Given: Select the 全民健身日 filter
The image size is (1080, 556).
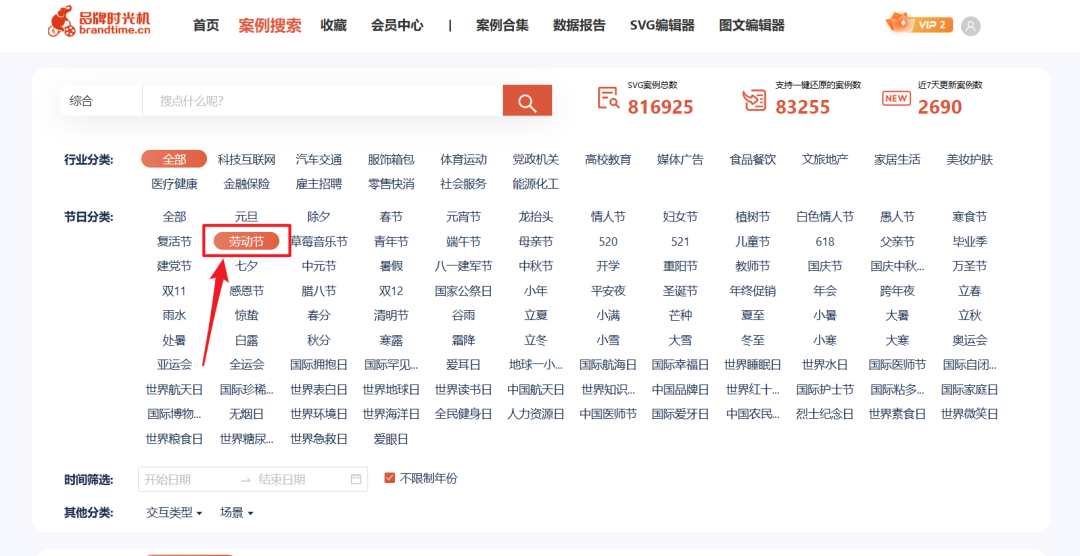Looking at the screenshot, I should coord(464,414).
